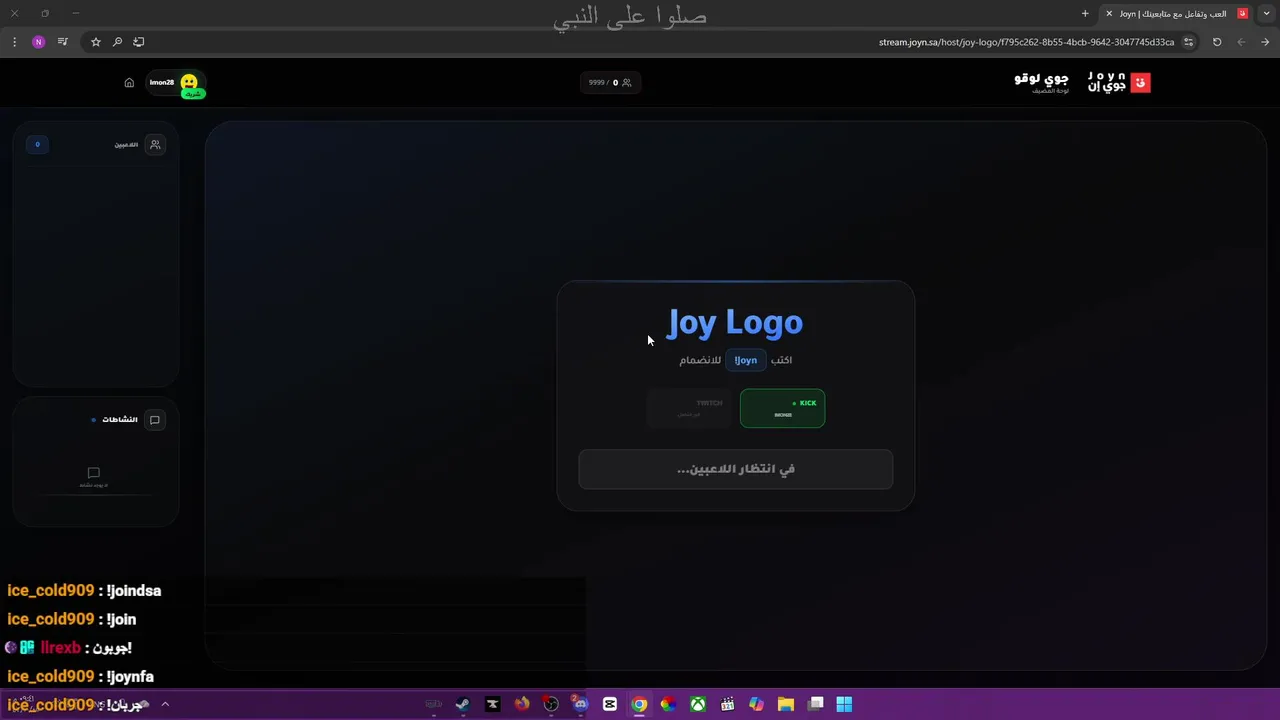Click the waiting for players button
The image size is (1280, 720).
tap(735, 469)
